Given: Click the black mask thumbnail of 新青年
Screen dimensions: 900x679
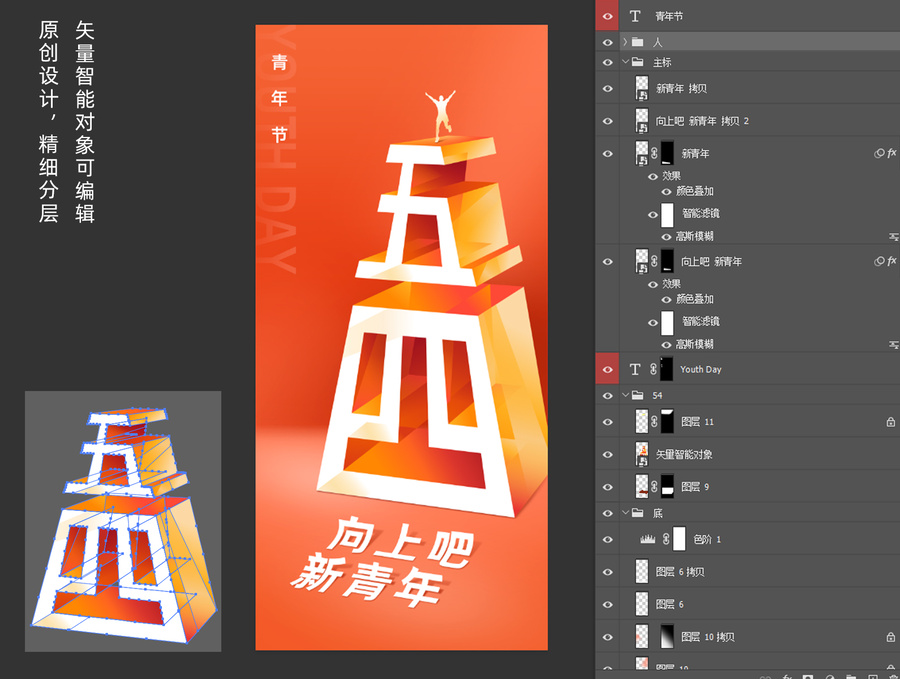Looking at the screenshot, I should point(667,153).
